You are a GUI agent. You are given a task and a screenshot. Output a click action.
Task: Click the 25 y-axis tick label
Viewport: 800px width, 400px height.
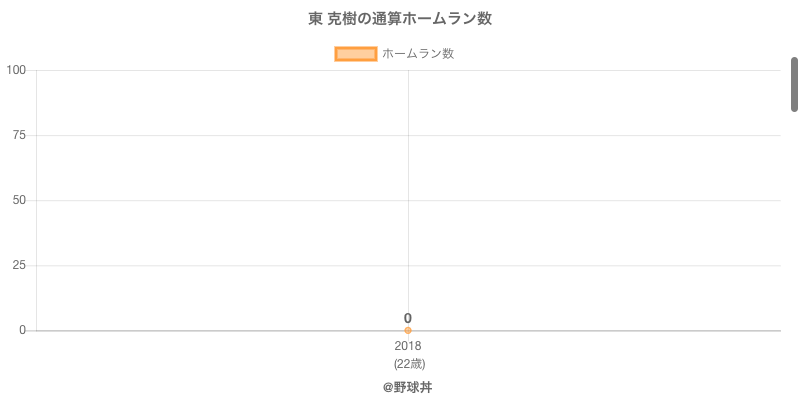(x=19, y=265)
